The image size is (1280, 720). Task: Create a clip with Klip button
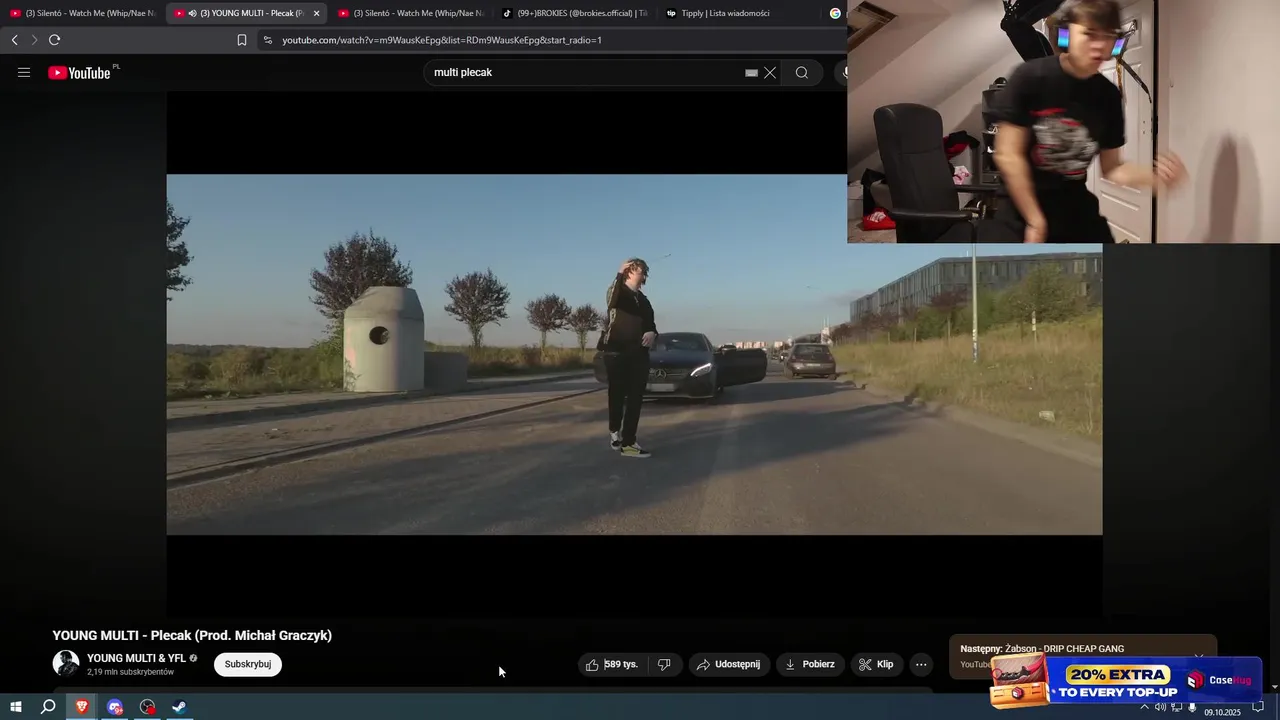point(876,664)
